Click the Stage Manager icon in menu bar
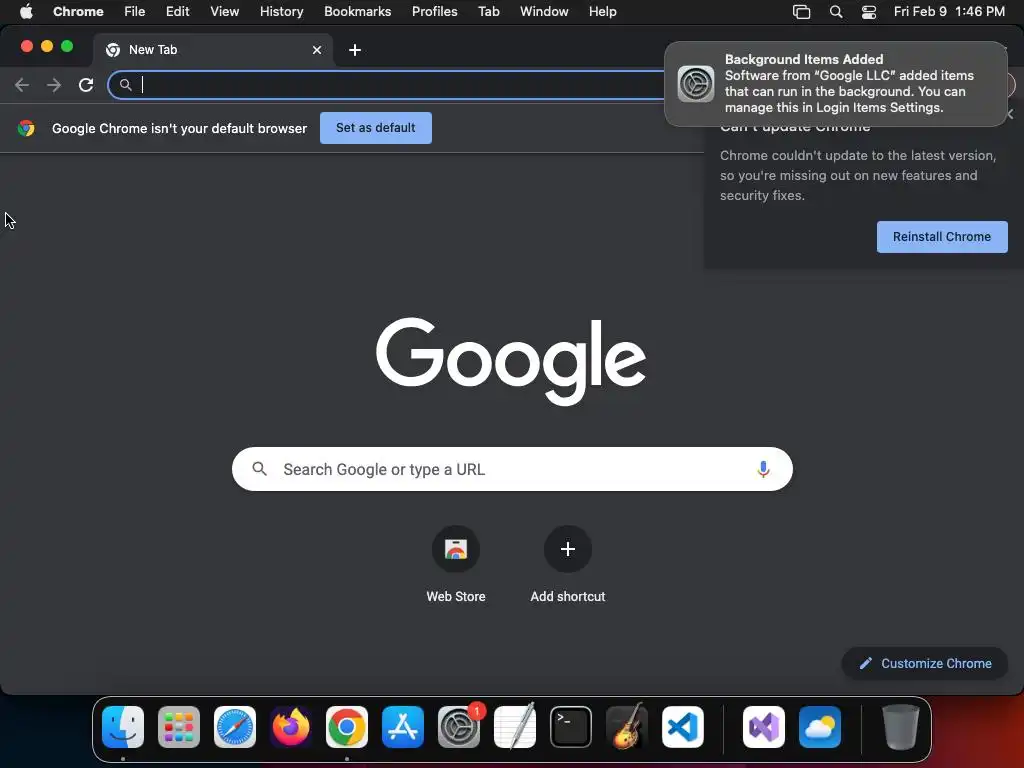1024x768 pixels. [x=801, y=12]
